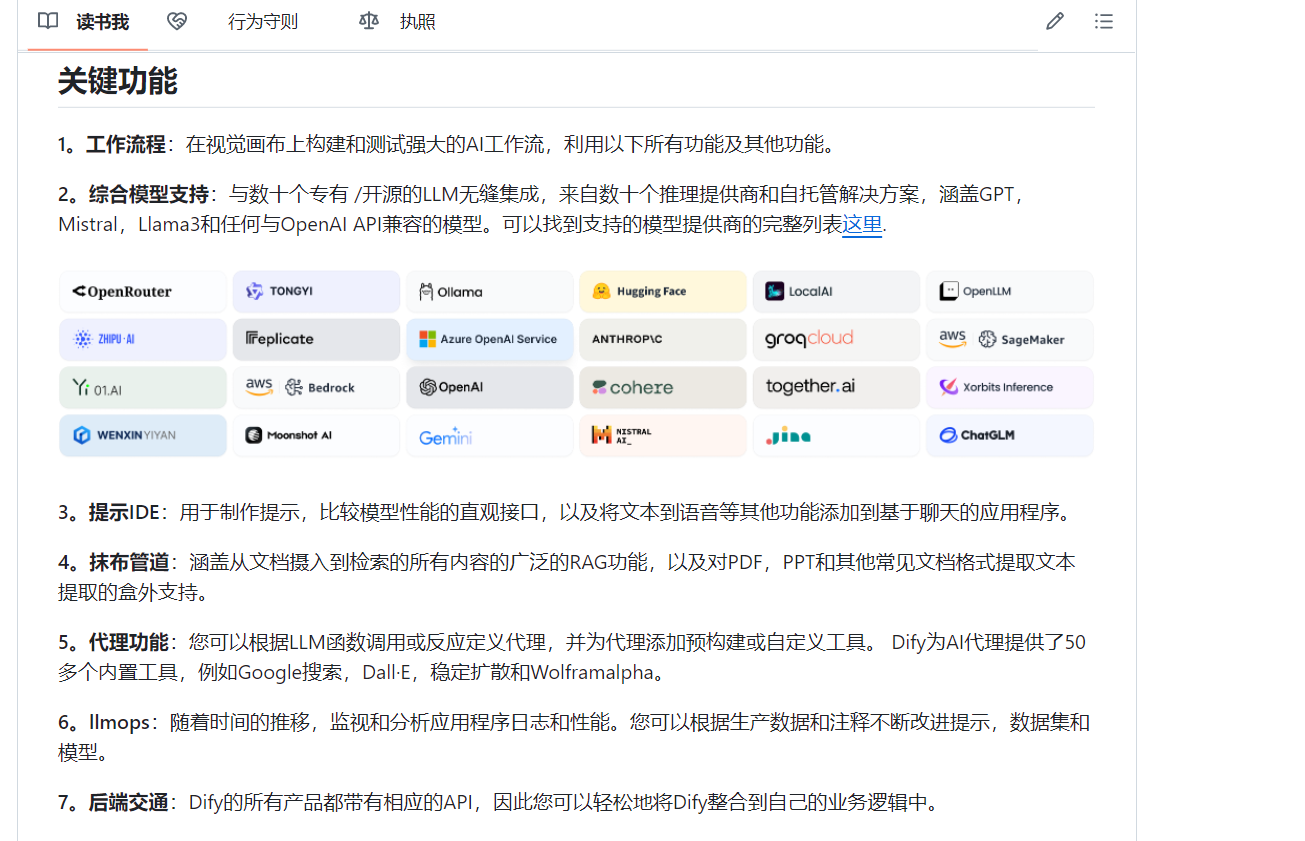Click the cohere logo card
The height and width of the screenshot is (841, 1305).
point(663,387)
